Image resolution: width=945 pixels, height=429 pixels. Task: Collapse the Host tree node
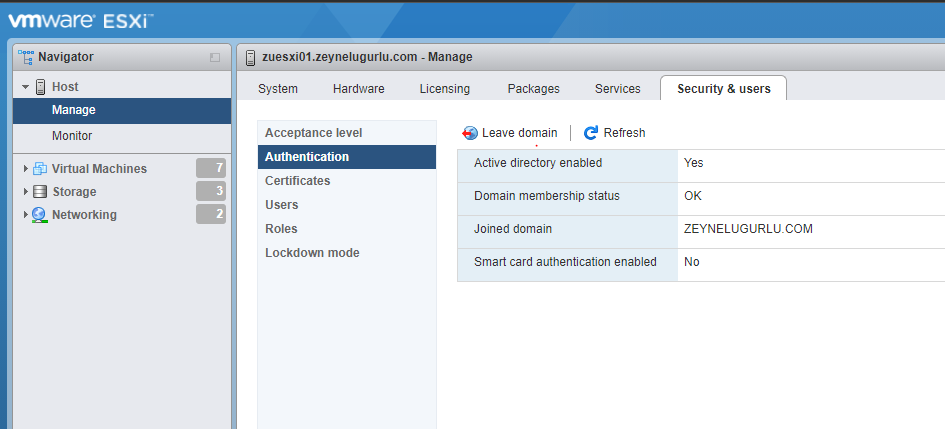[x=25, y=87]
